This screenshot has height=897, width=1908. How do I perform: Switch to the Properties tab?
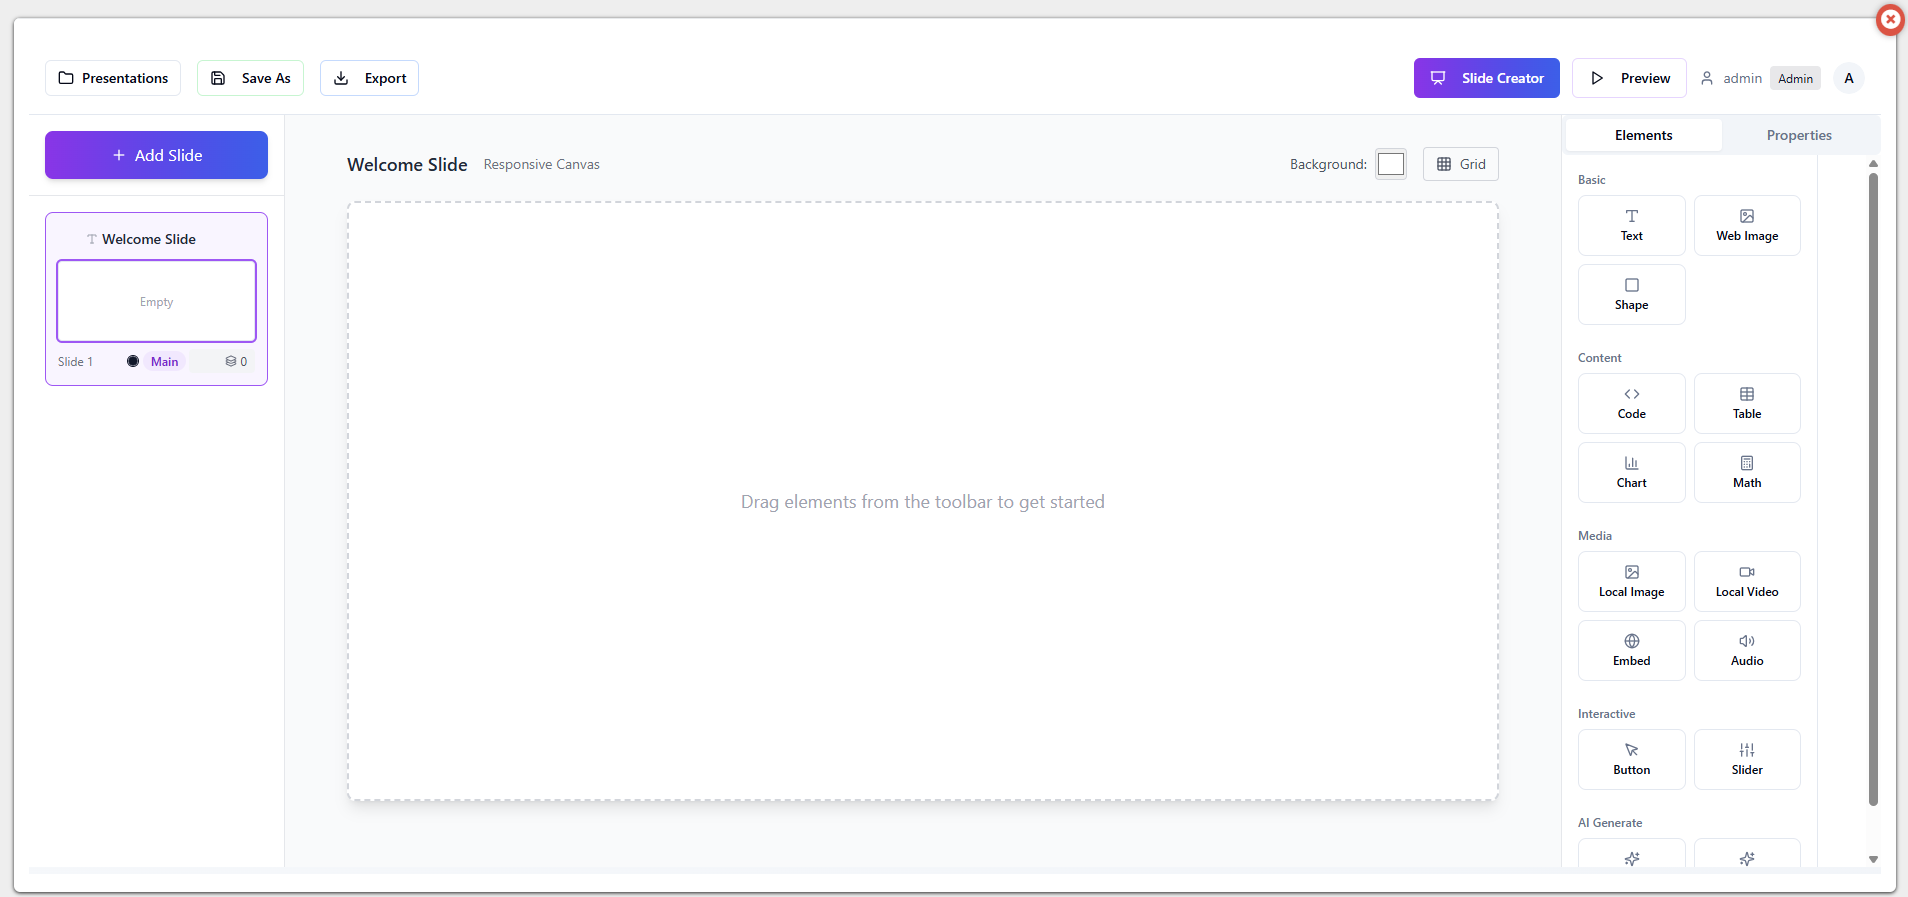(x=1798, y=135)
